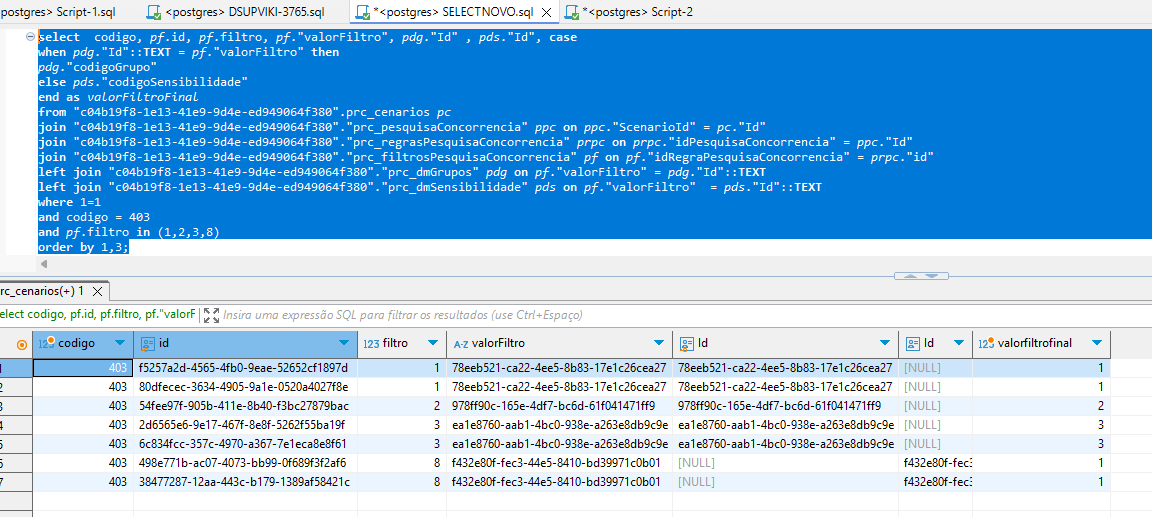Click the Script-2 tab's file icon

coord(571,12)
